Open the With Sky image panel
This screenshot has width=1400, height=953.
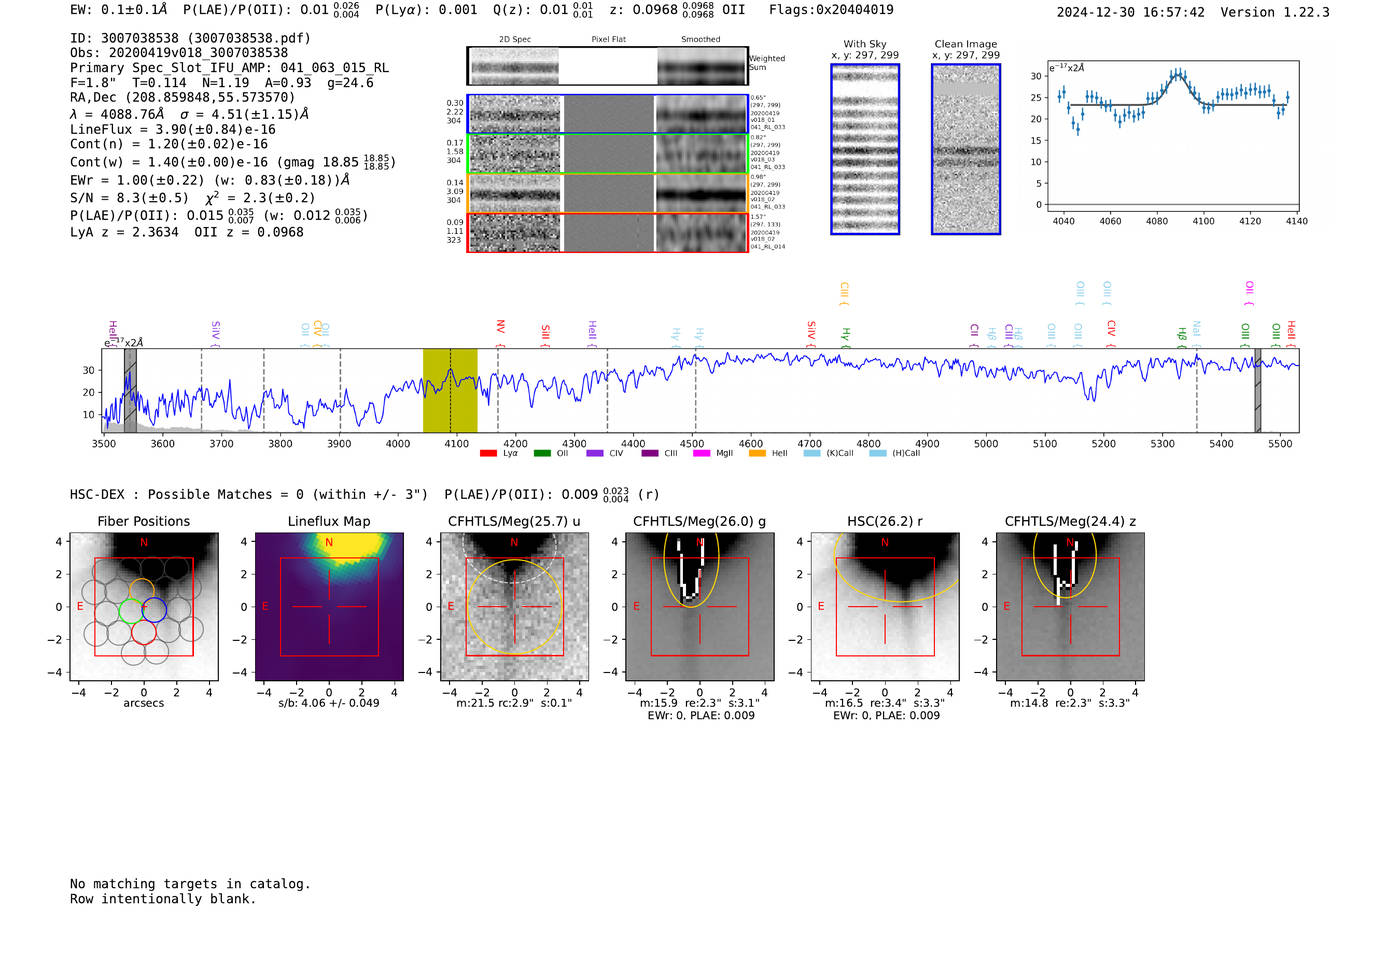pyautogui.click(x=865, y=149)
